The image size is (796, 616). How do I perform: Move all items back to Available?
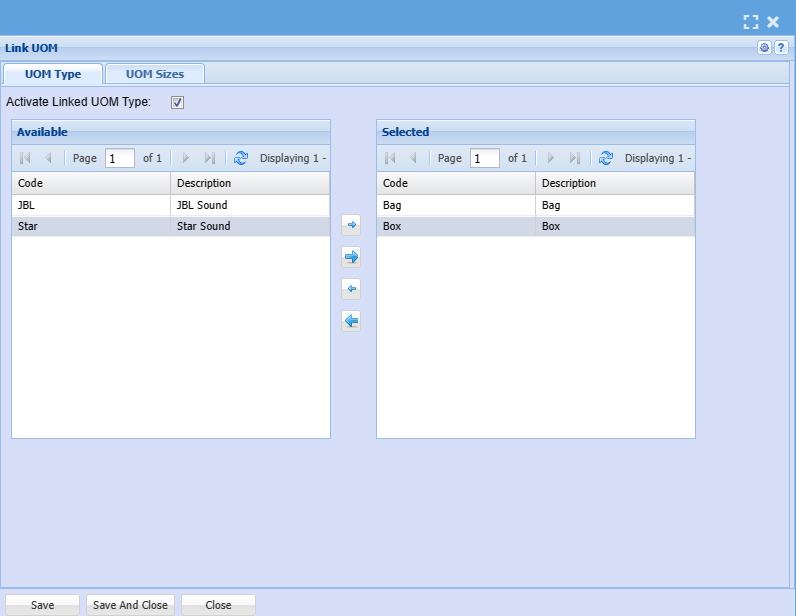(351, 321)
